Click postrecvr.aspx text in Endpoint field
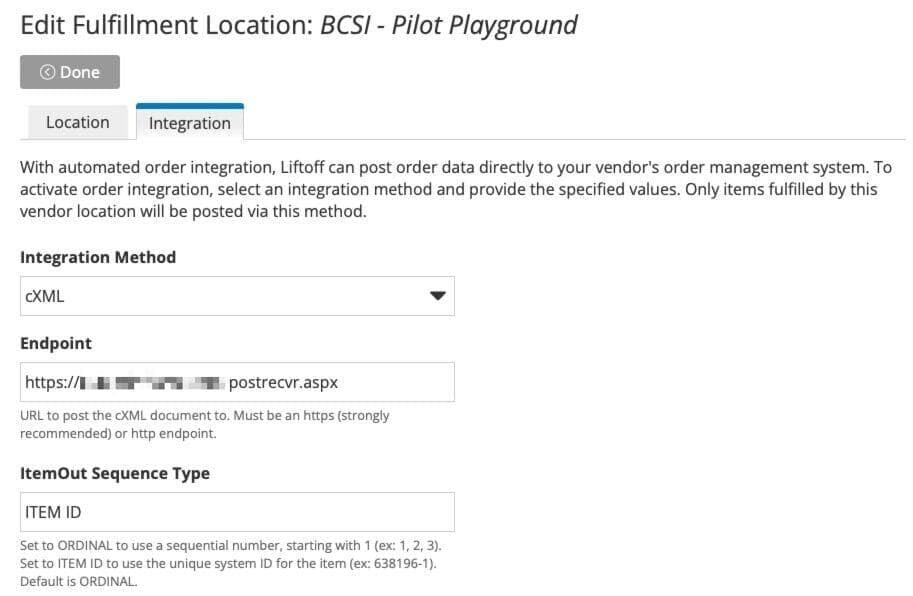 click(283, 383)
